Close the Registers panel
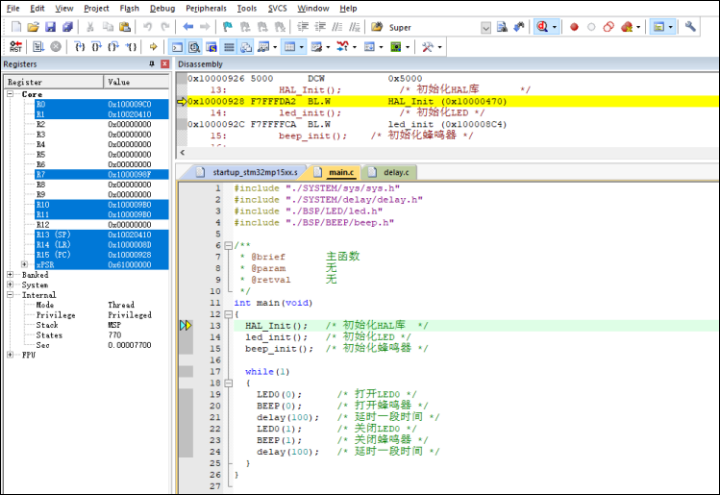Screen dimensions: 721x496 [x=165, y=64]
